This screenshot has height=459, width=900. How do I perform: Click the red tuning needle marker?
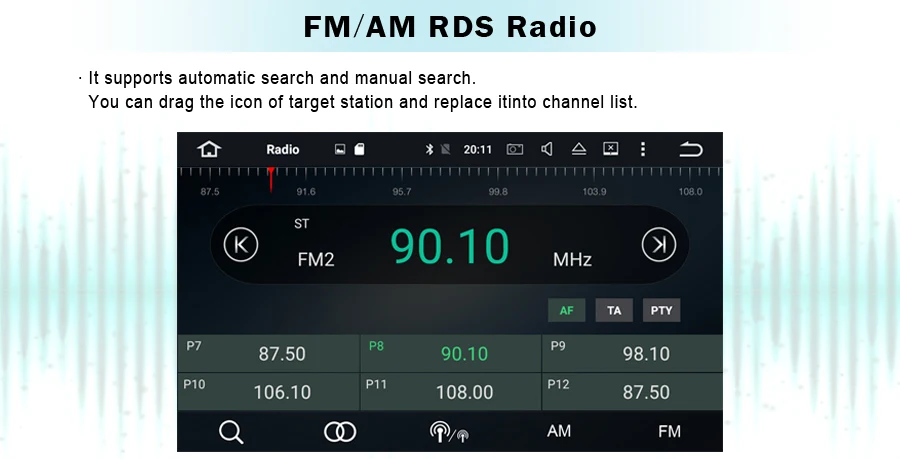pyautogui.click(x=271, y=179)
